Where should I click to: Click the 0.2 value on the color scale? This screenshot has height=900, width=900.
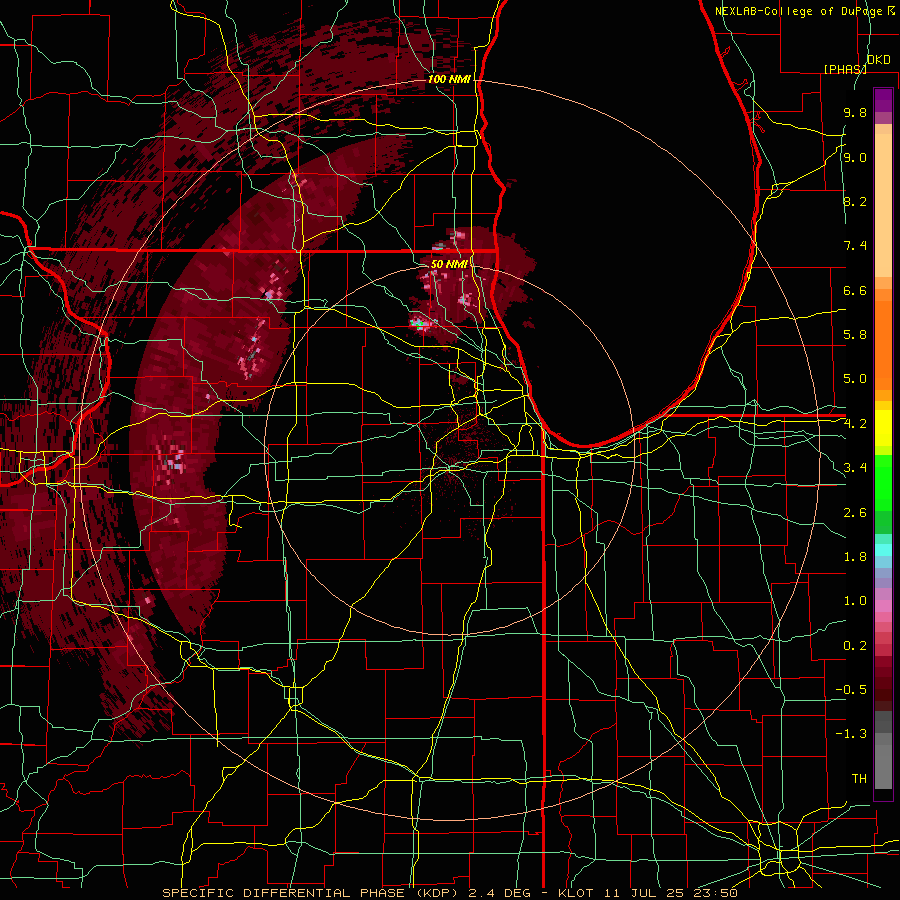[855, 646]
